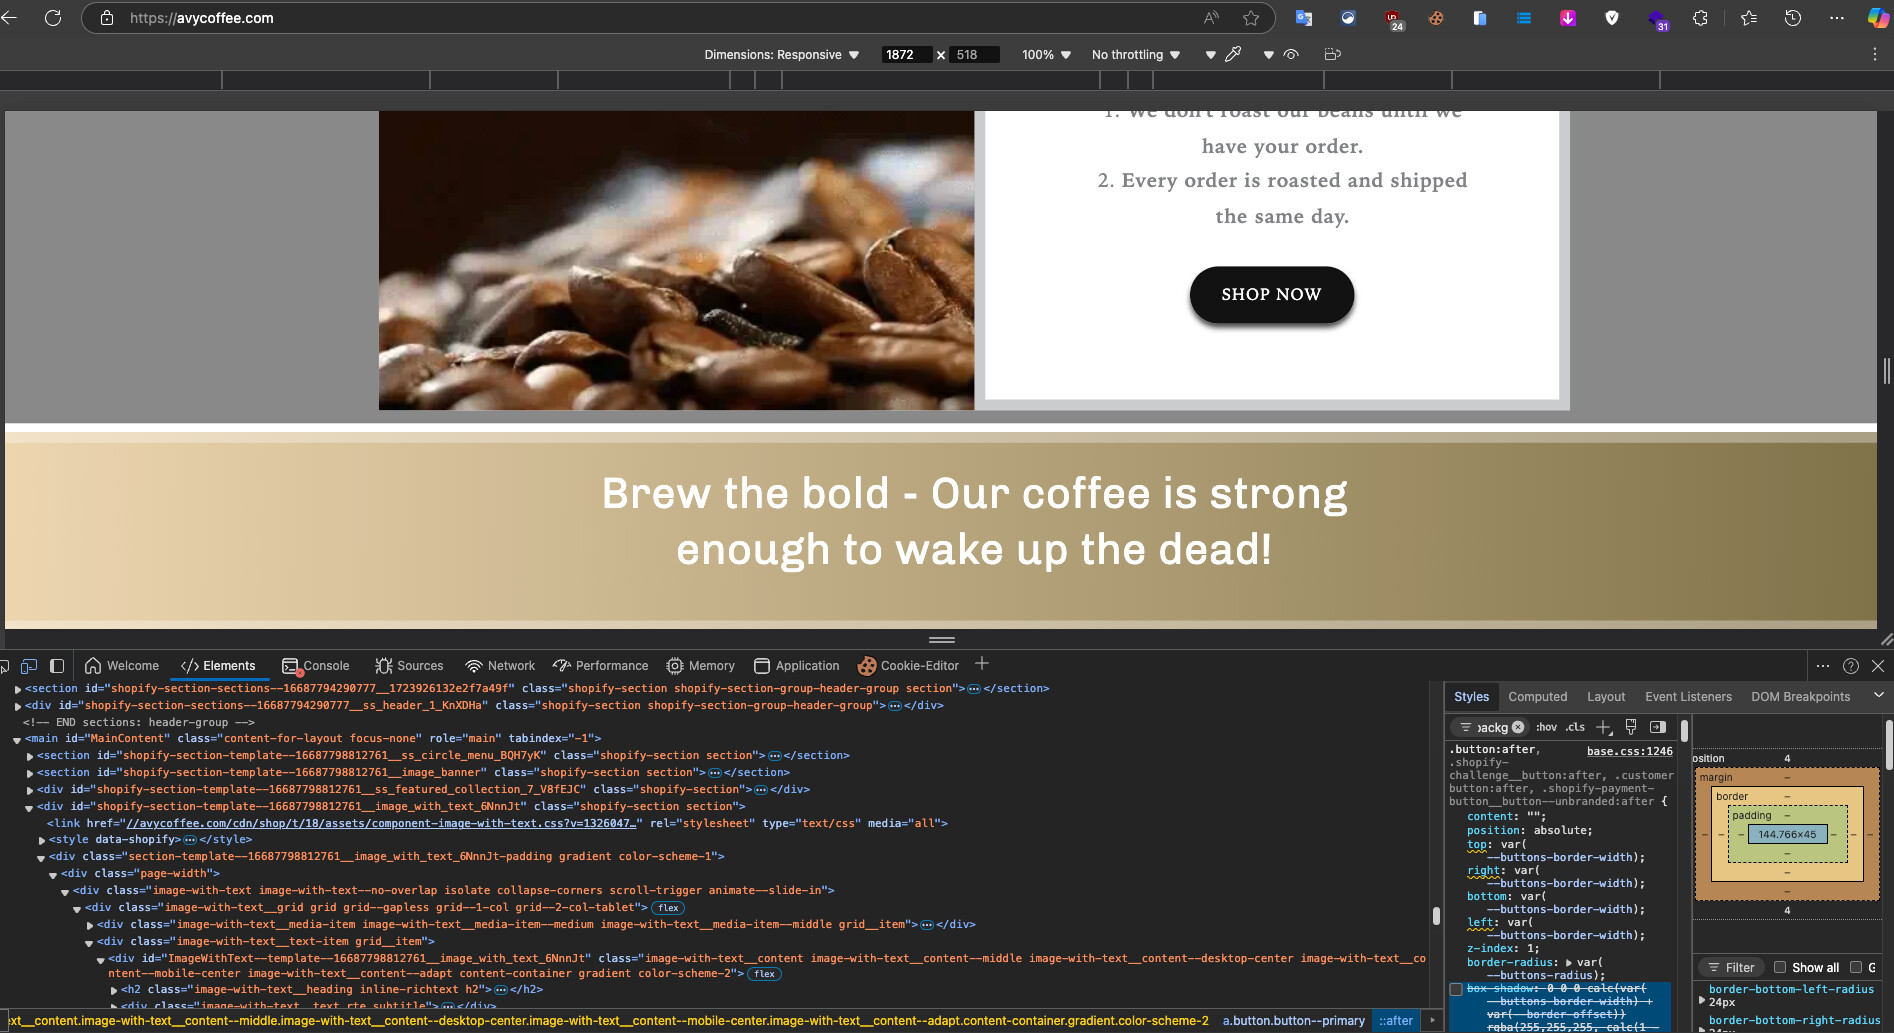Check the Show all checkbox

1780,967
